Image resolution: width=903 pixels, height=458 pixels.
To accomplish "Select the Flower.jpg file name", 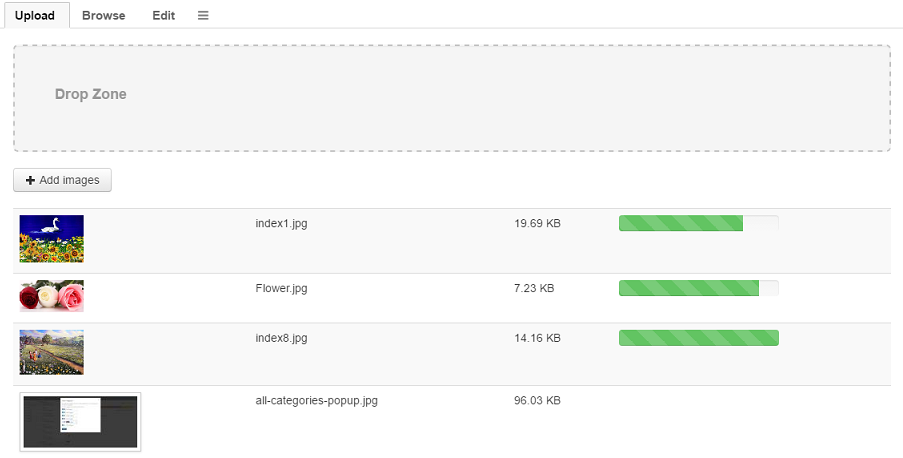I will [x=281, y=288].
